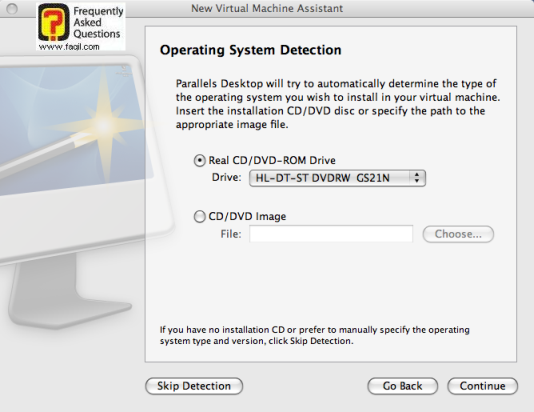Click the New Virtual Machine Assistant title
Screen dimensions: 534x412
point(267,8)
